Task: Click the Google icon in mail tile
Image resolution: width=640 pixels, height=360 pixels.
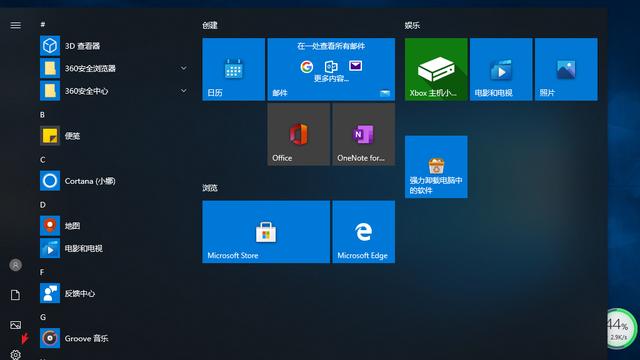Action: click(307, 66)
